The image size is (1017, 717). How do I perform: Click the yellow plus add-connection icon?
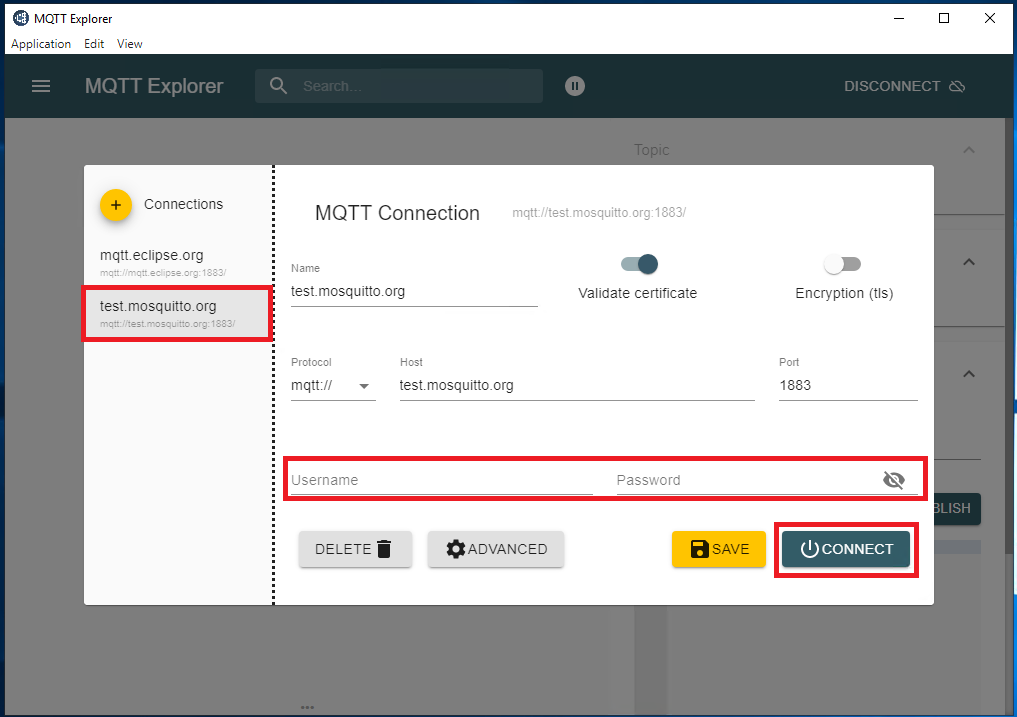[115, 205]
